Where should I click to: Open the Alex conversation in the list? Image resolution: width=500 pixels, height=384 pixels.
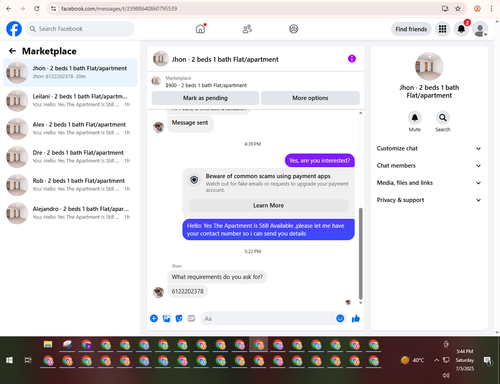tap(70, 128)
